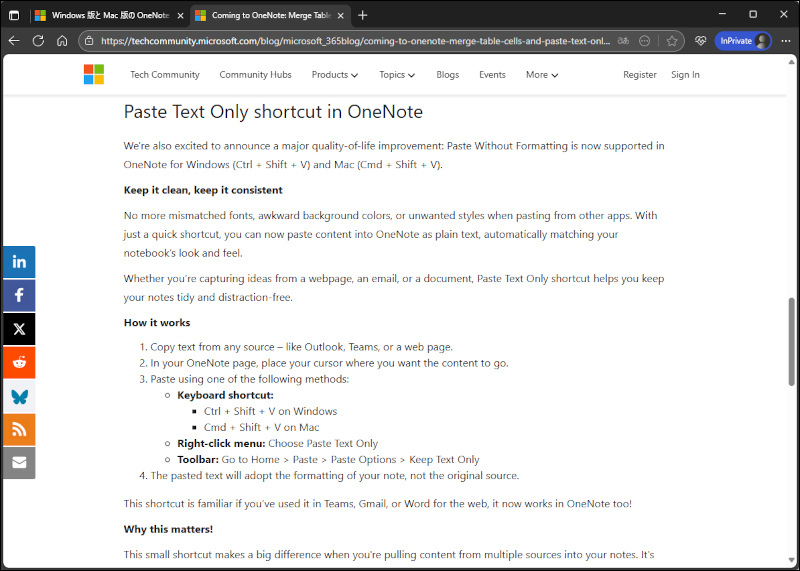Share the article on LinkedIn
Image resolution: width=800 pixels, height=571 pixels.
click(x=18, y=262)
